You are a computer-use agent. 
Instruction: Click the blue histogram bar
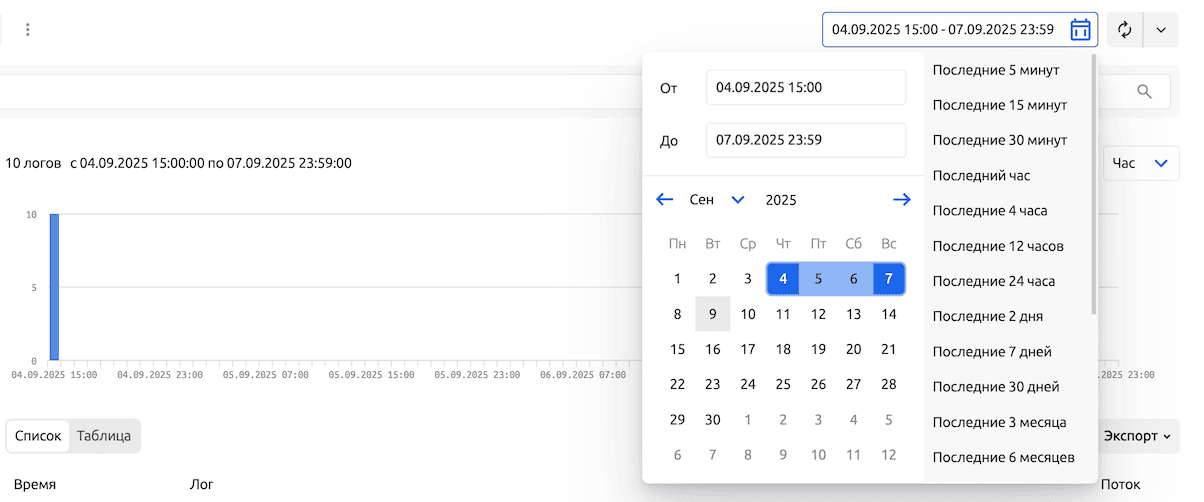click(54, 287)
